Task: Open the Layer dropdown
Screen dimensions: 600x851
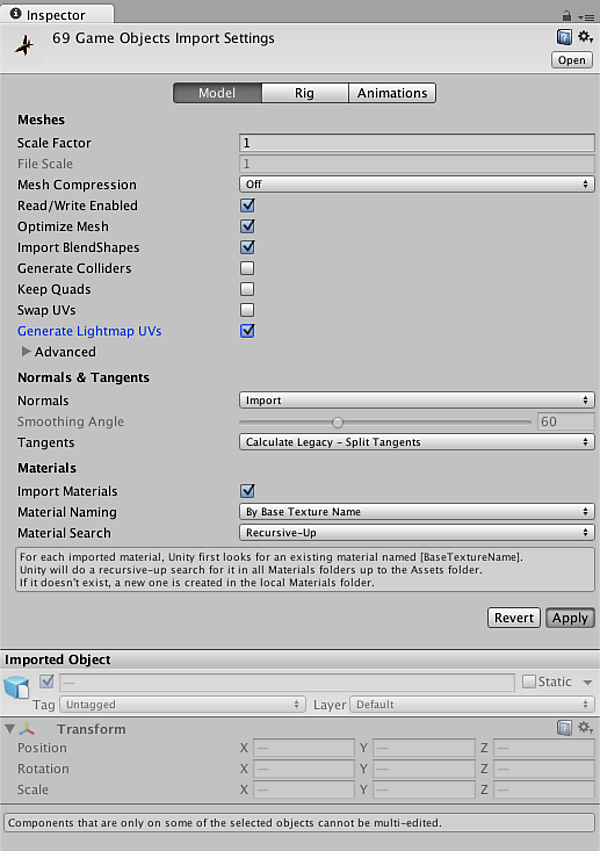Action: [472, 704]
